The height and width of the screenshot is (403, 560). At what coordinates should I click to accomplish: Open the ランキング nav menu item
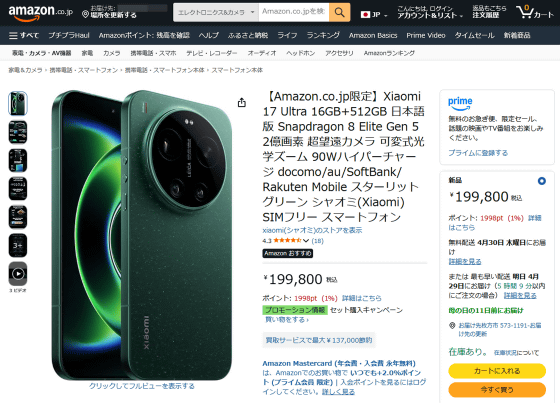[x=323, y=35]
